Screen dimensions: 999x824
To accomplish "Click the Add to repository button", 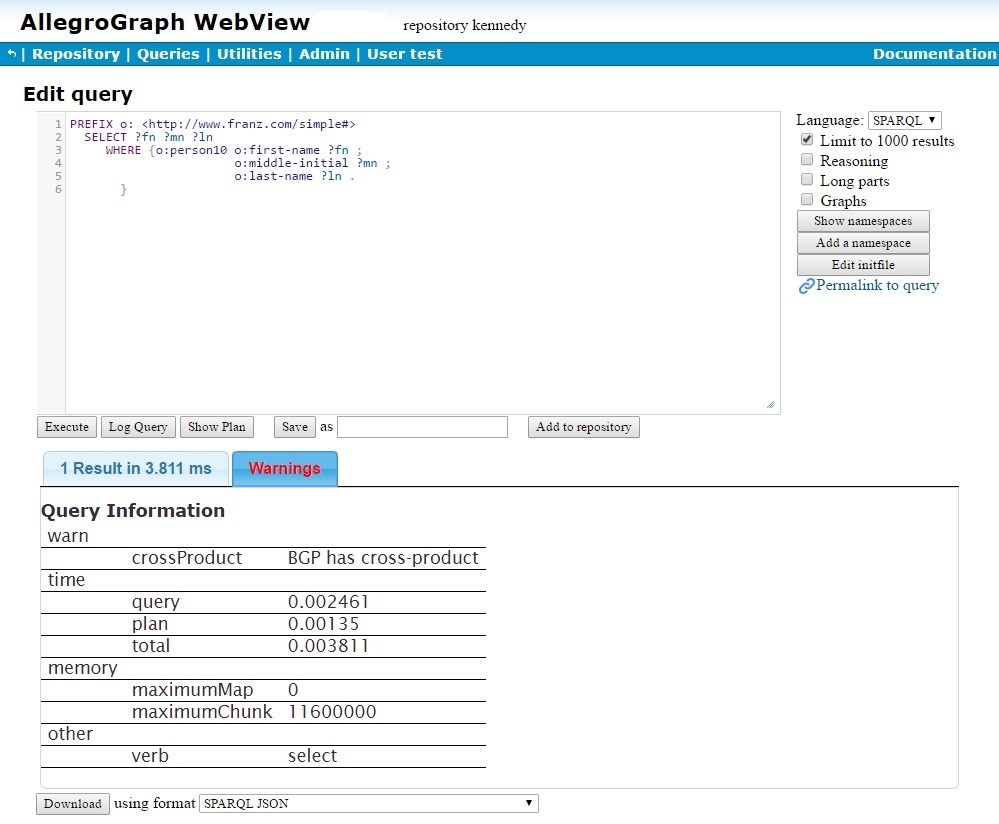I will pos(583,427).
